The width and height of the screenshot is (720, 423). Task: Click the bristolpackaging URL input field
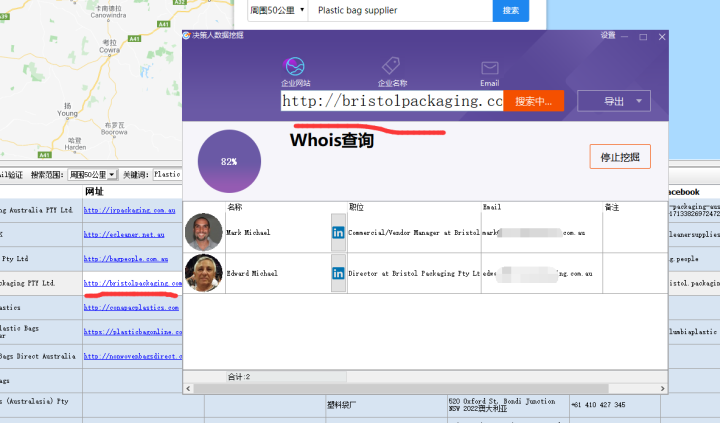tap(392, 101)
